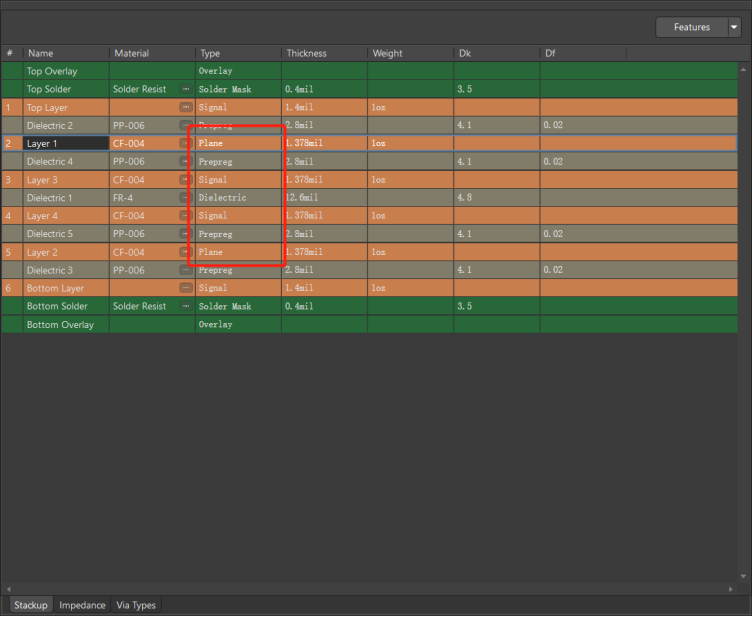Open material library for Dielectric 2
The width and height of the screenshot is (753, 617).
pos(185,126)
